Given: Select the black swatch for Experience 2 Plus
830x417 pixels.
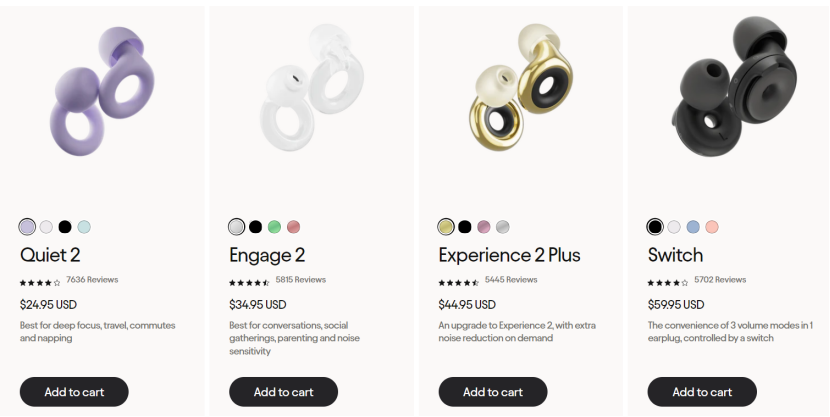Looking at the screenshot, I should point(465,227).
